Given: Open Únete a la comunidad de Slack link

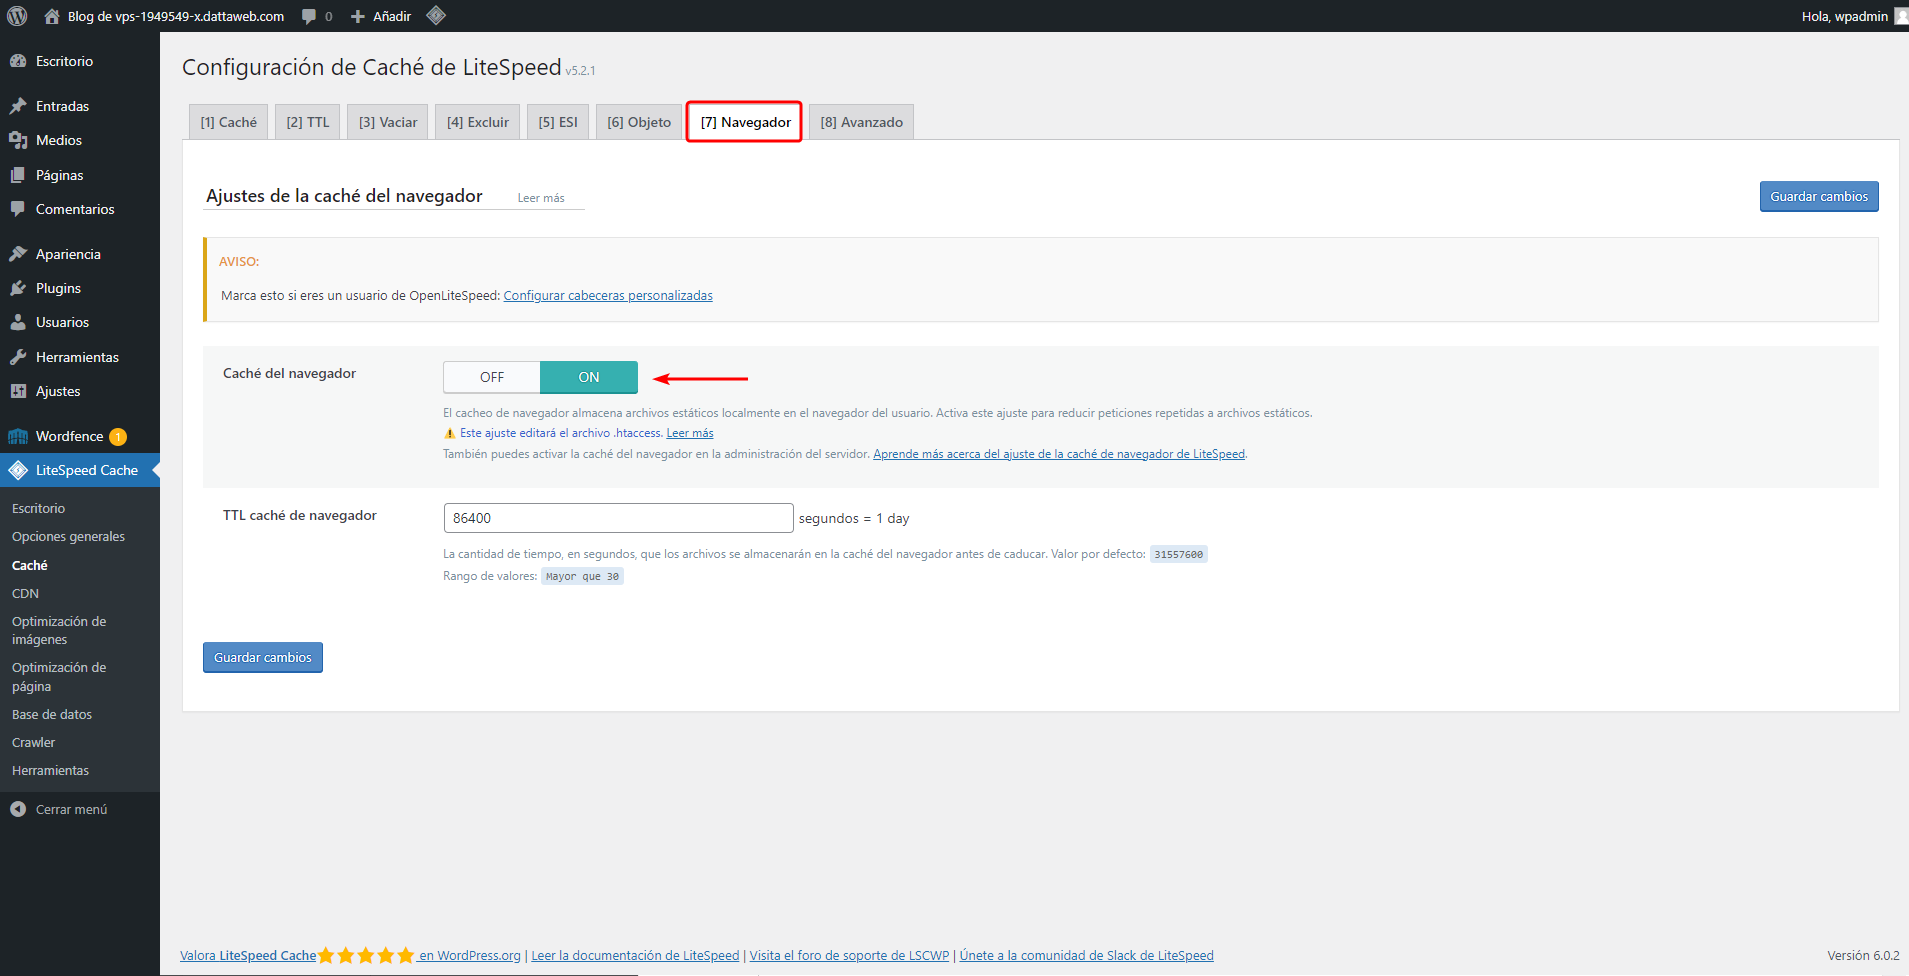Looking at the screenshot, I should pyautogui.click(x=1086, y=955).
